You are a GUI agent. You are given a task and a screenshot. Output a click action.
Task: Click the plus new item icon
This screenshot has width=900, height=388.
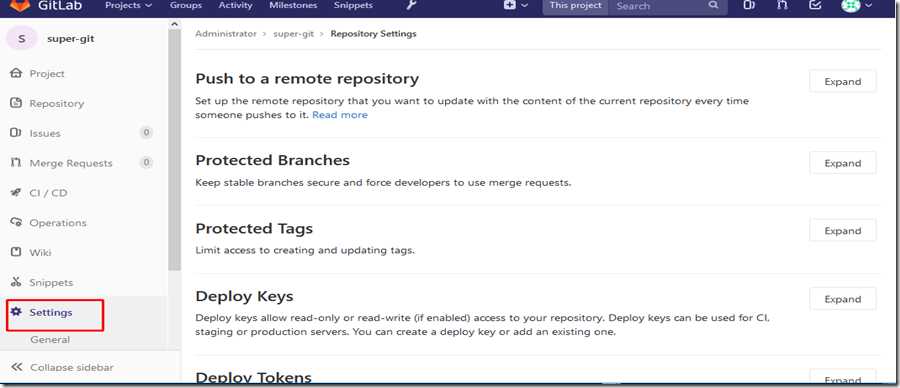pos(510,5)
